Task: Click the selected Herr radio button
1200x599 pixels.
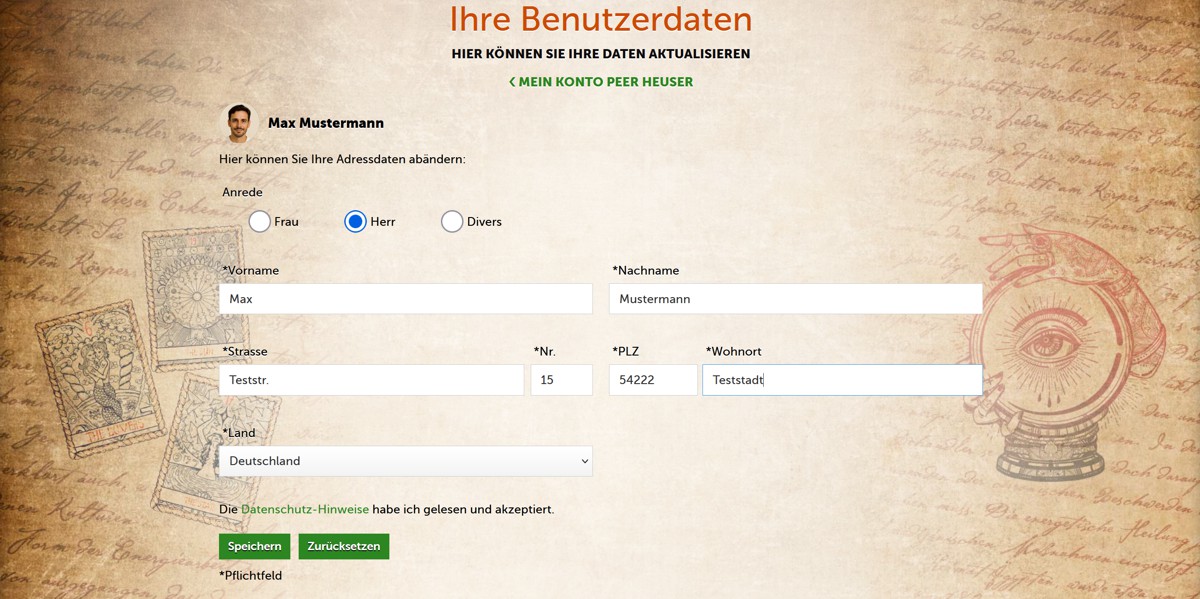Action: coord(356,221)
